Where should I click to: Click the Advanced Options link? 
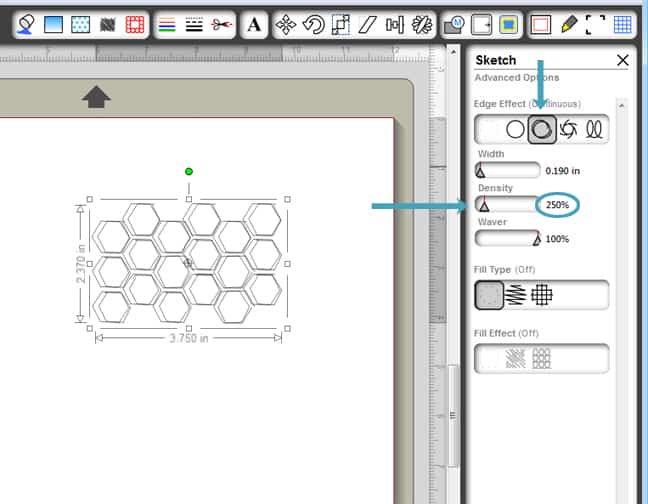517,78
